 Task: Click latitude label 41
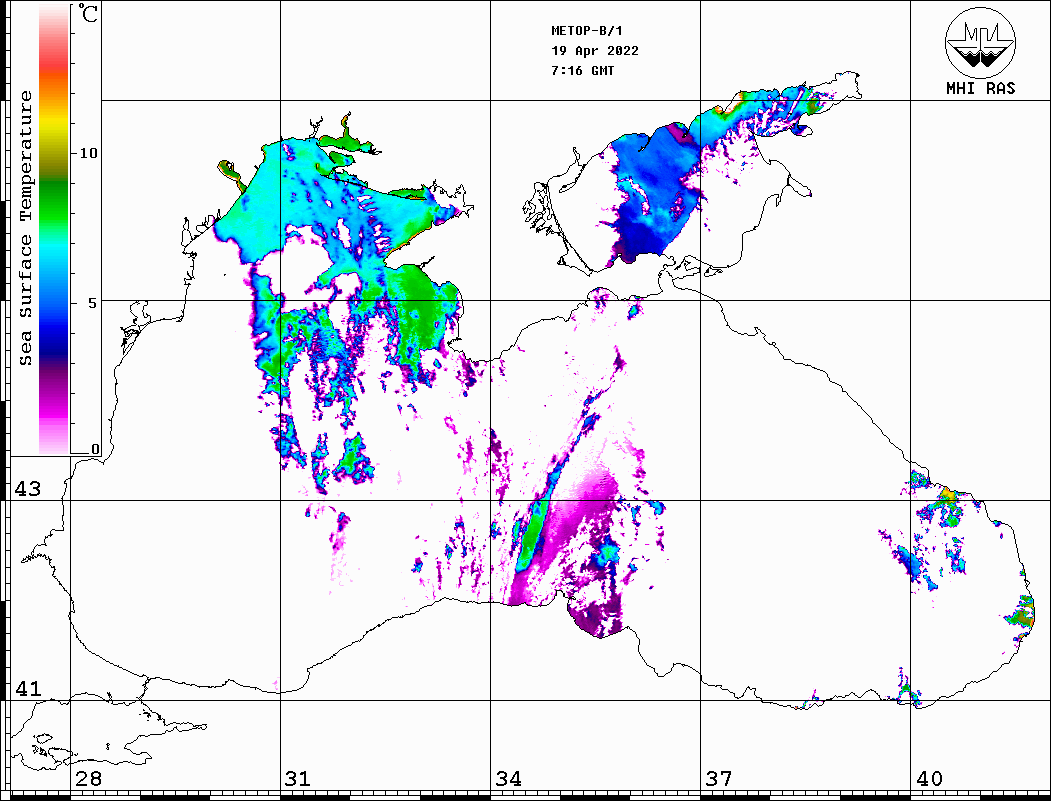pos(28,688)
